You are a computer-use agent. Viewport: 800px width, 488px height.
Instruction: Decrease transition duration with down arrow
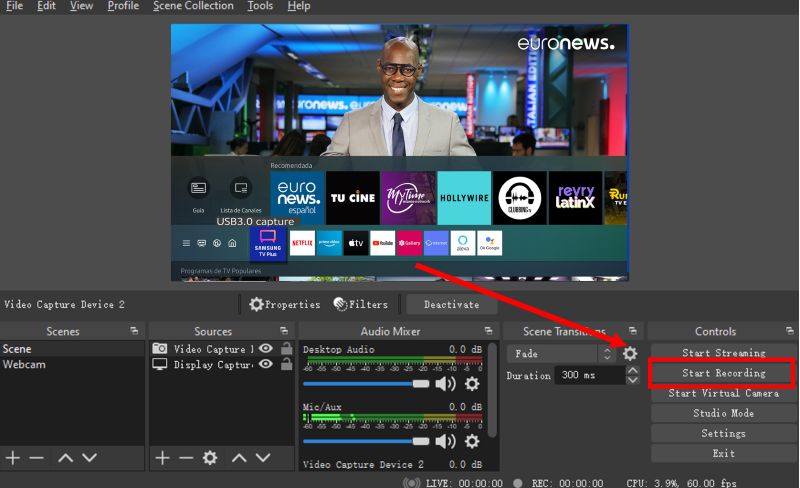[x=632, y=380]
